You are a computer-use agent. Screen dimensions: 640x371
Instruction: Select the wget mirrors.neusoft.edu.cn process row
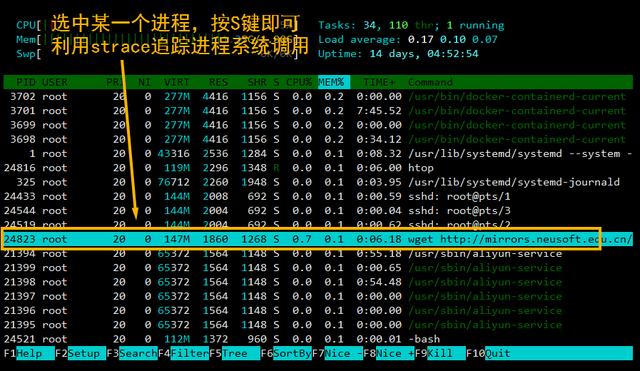318,239
